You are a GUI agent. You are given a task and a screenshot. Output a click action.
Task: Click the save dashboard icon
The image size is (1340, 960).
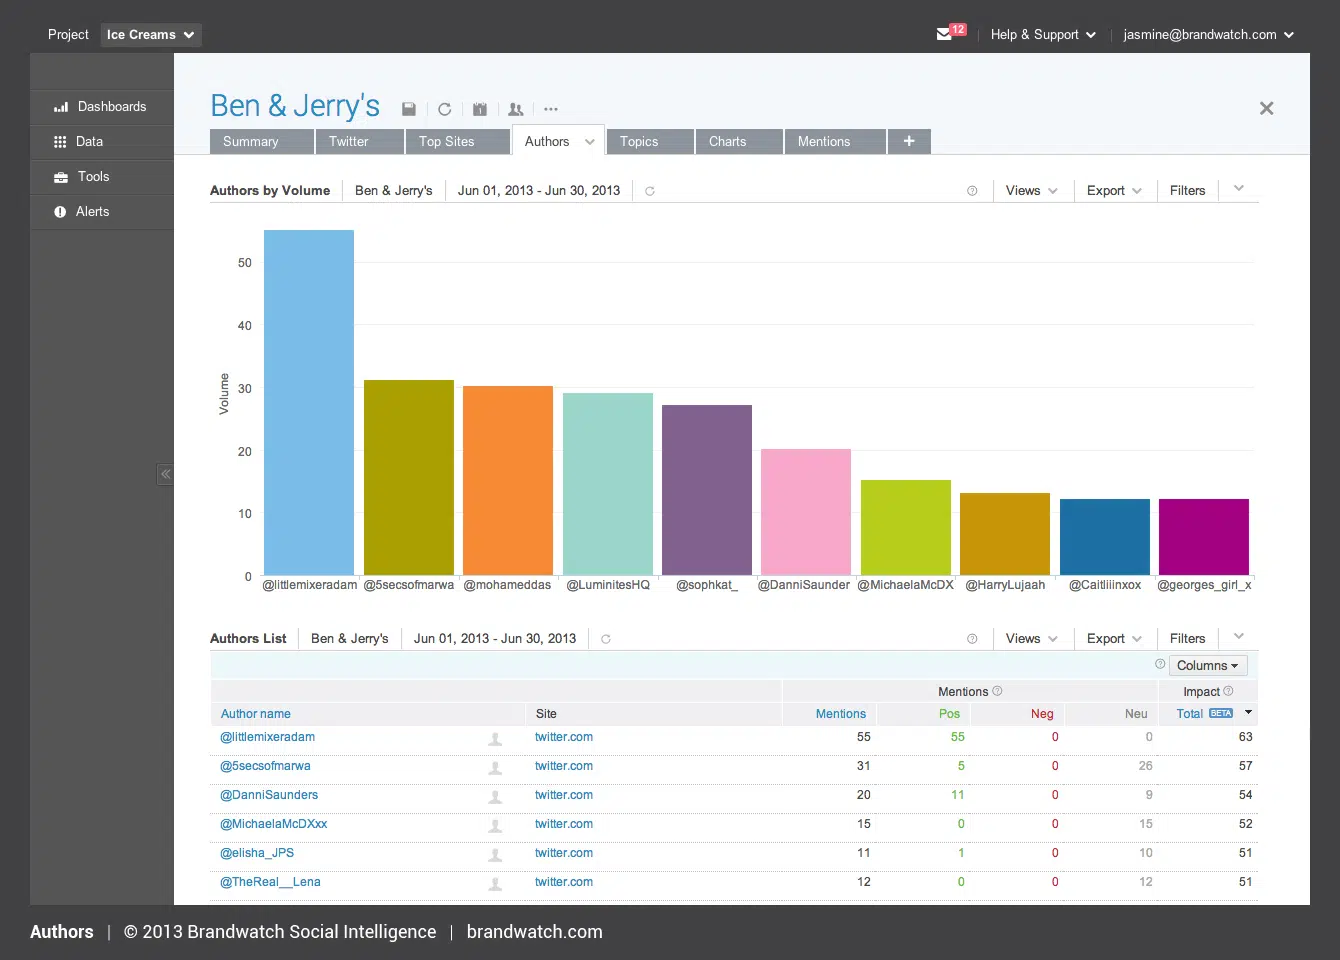click(408, 109)
